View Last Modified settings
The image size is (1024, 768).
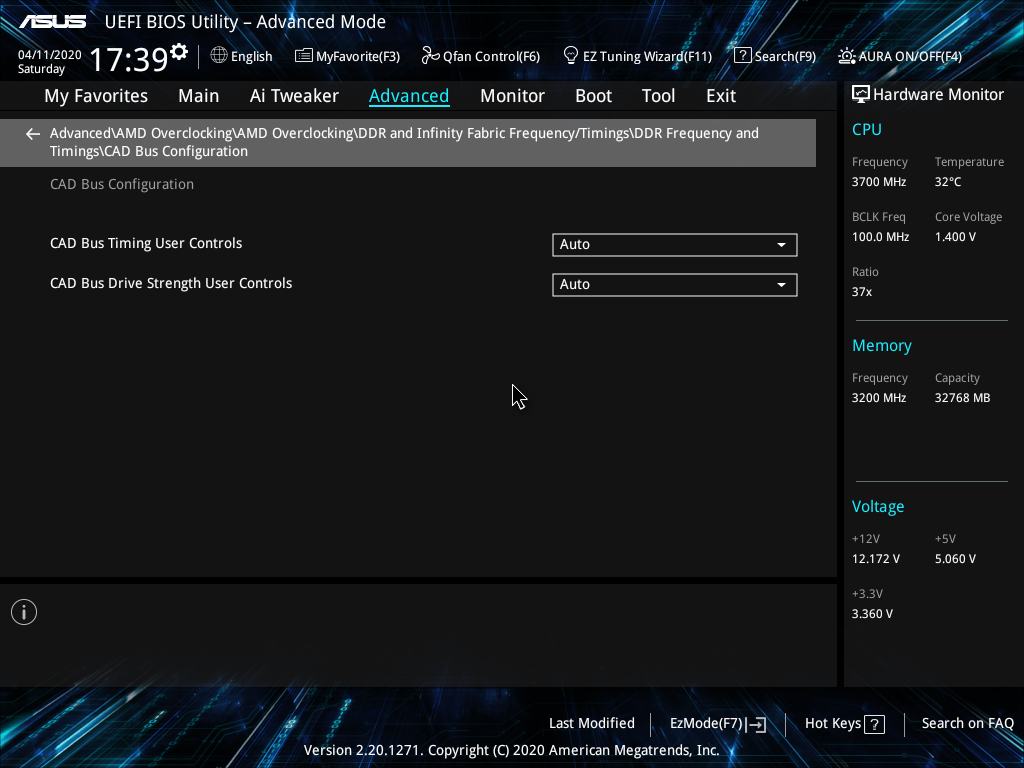point(592,724)
